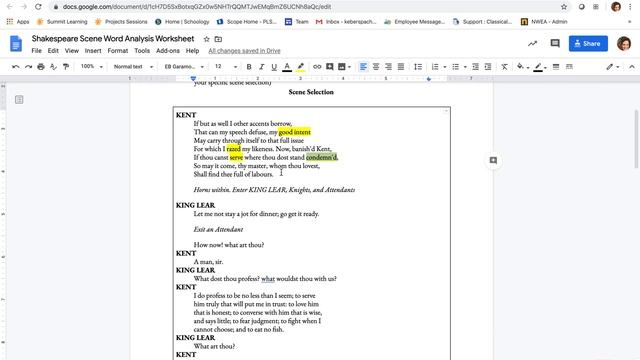Select left align option

[x=363, y=67]
